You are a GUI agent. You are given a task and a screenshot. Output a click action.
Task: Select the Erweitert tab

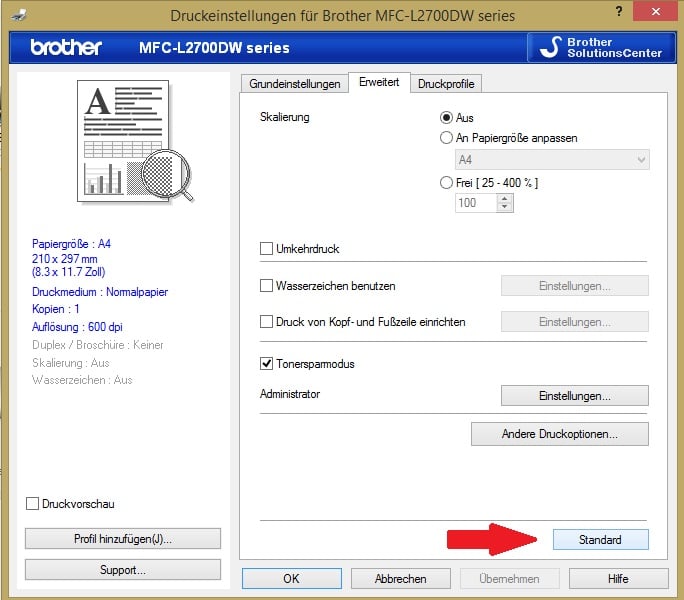tap(379, 83)
